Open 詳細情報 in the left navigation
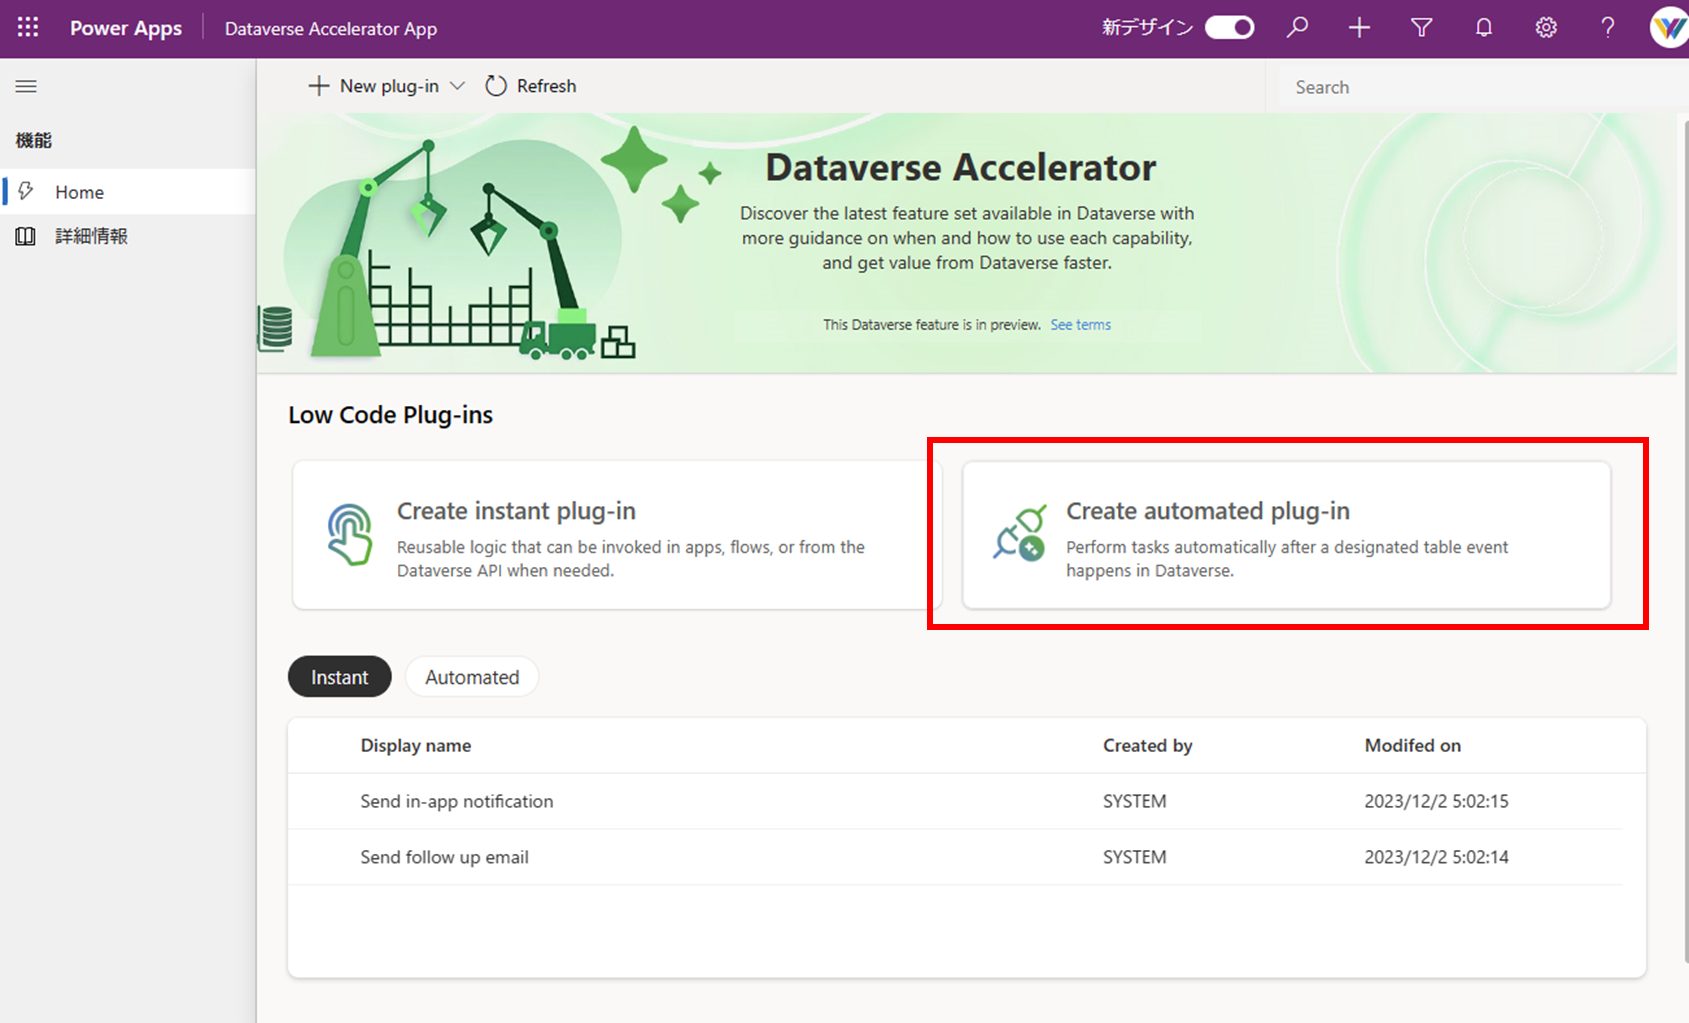The width and height of the screenshot is (1689, 1023). pos(128,236)
